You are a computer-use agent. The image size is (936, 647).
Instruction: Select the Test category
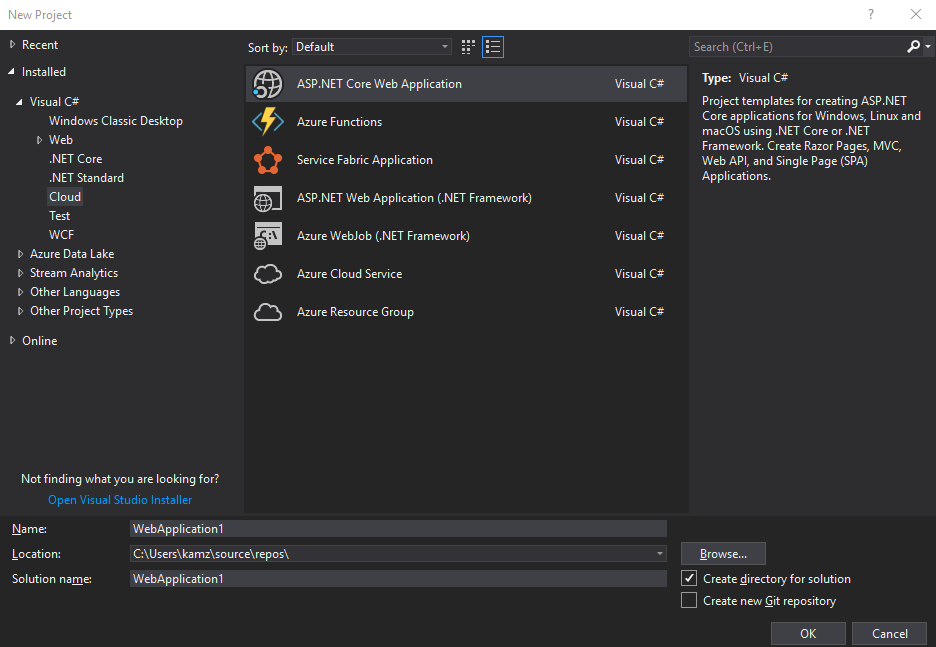59,216
